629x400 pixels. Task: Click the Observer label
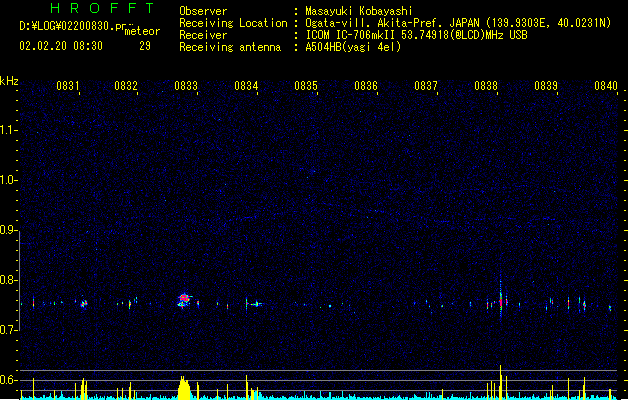pyautogui.click(x=203, y=11)
